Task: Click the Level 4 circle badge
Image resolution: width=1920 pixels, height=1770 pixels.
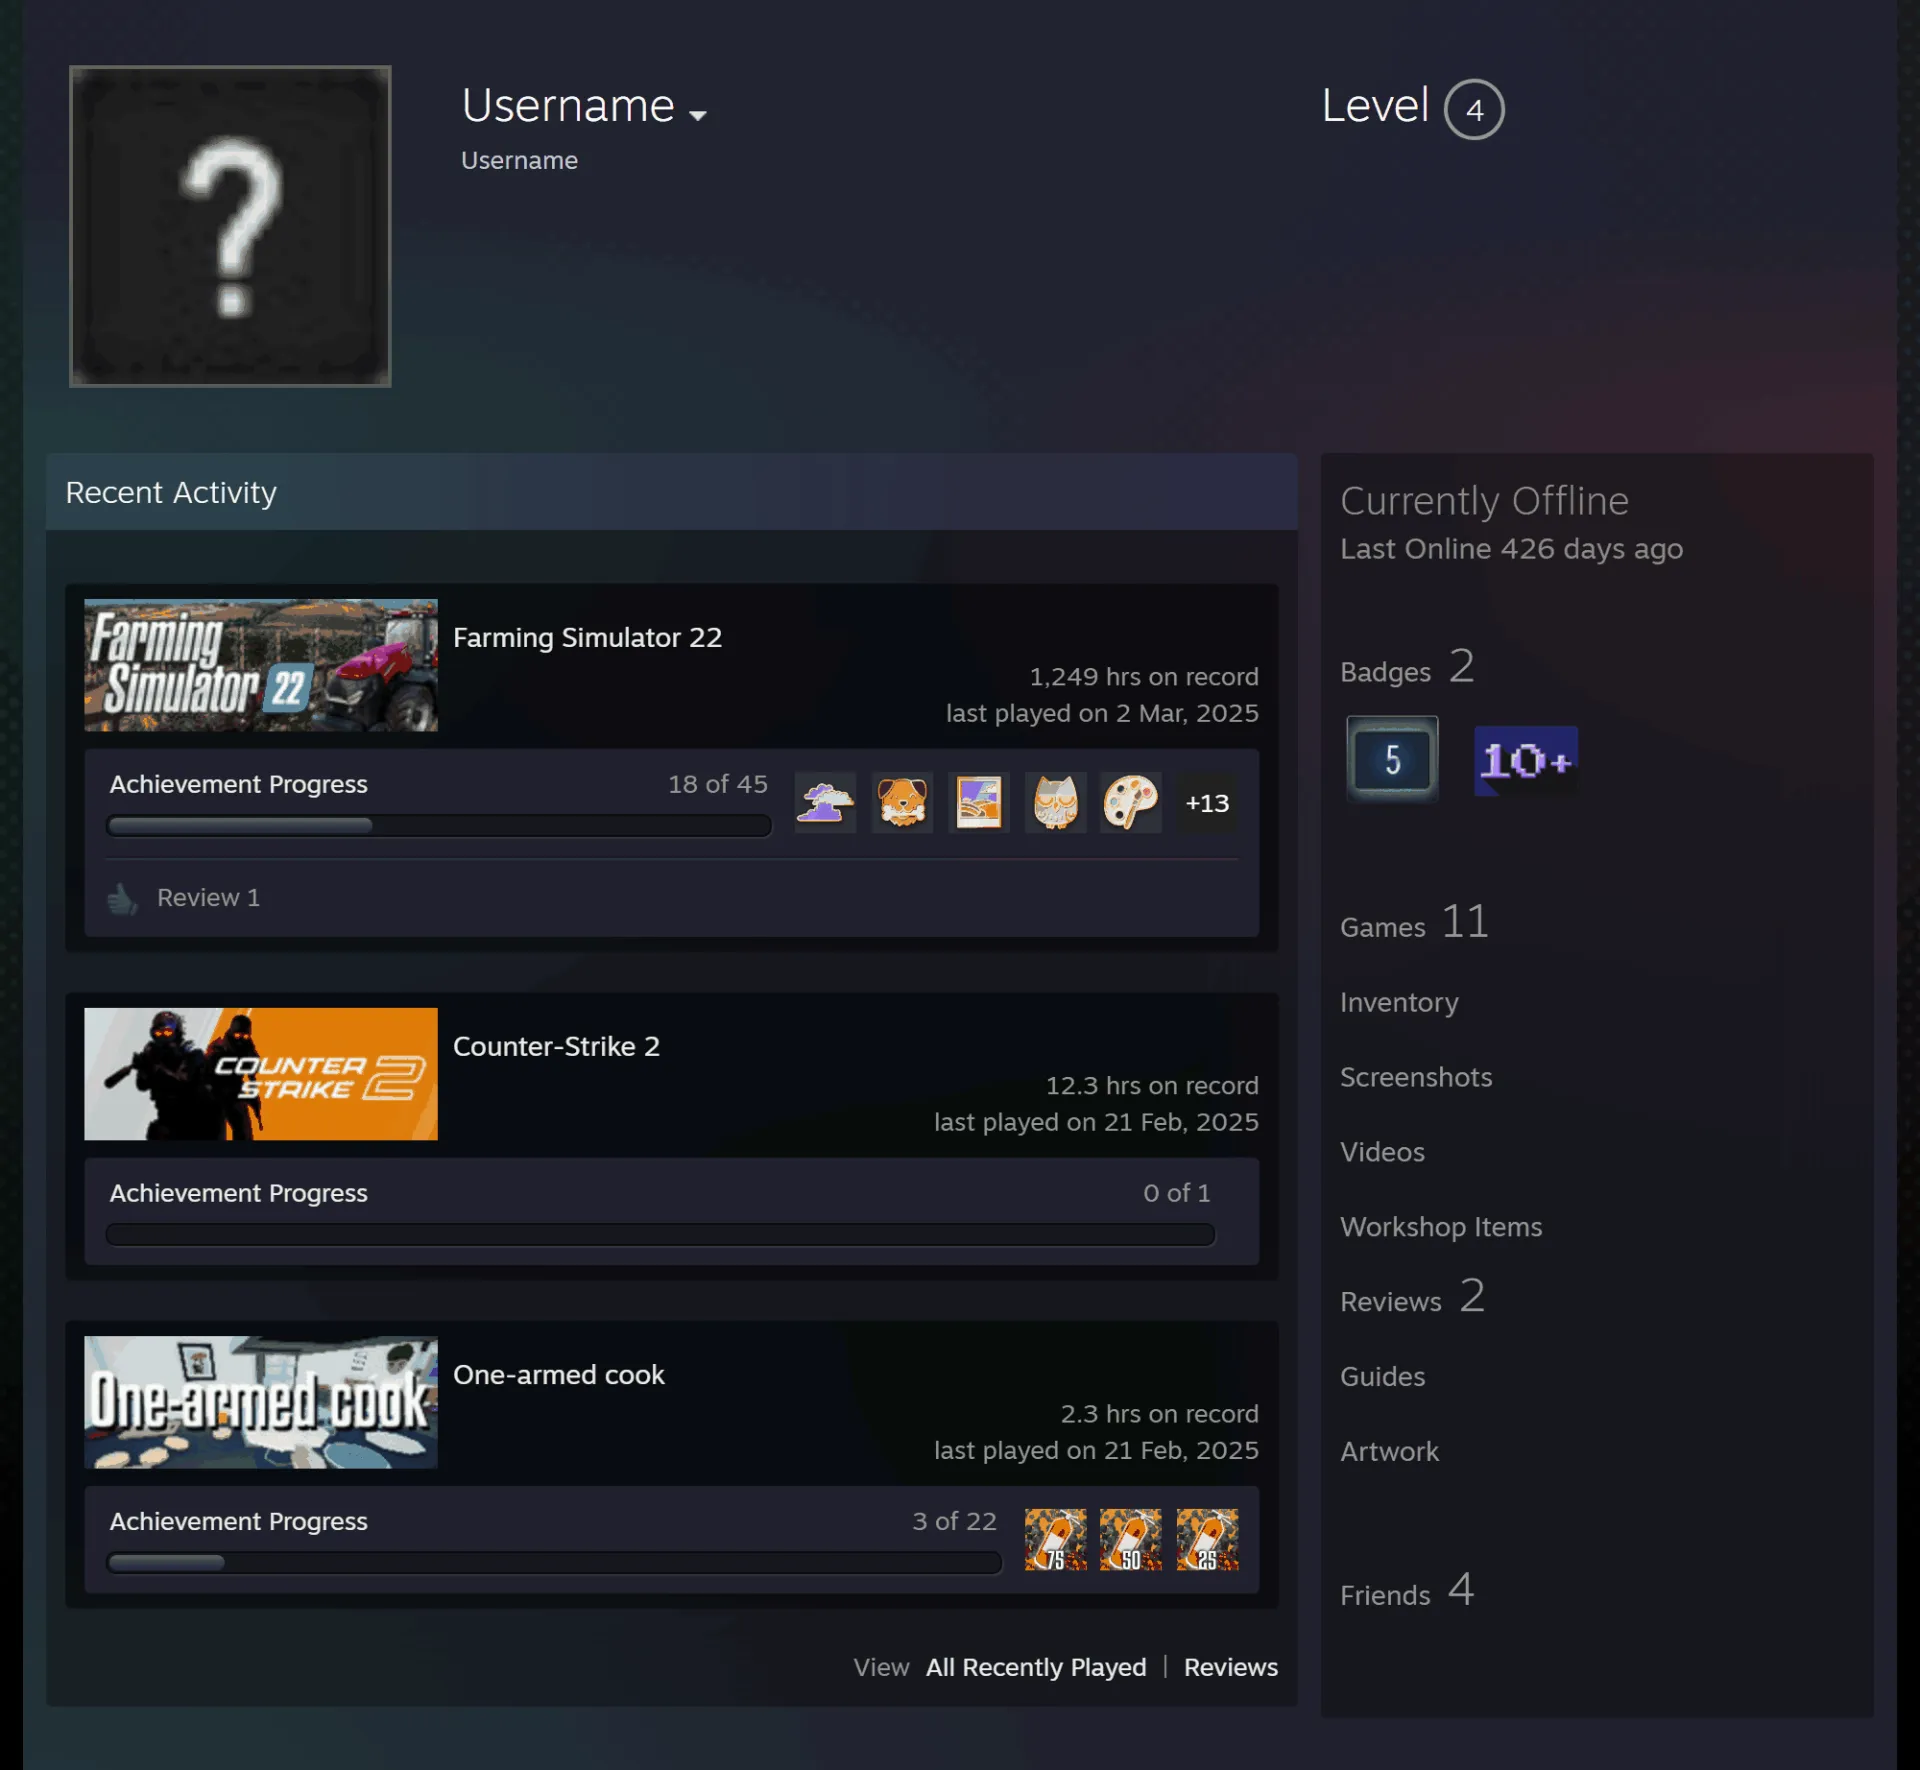Action: point(1473,109)
